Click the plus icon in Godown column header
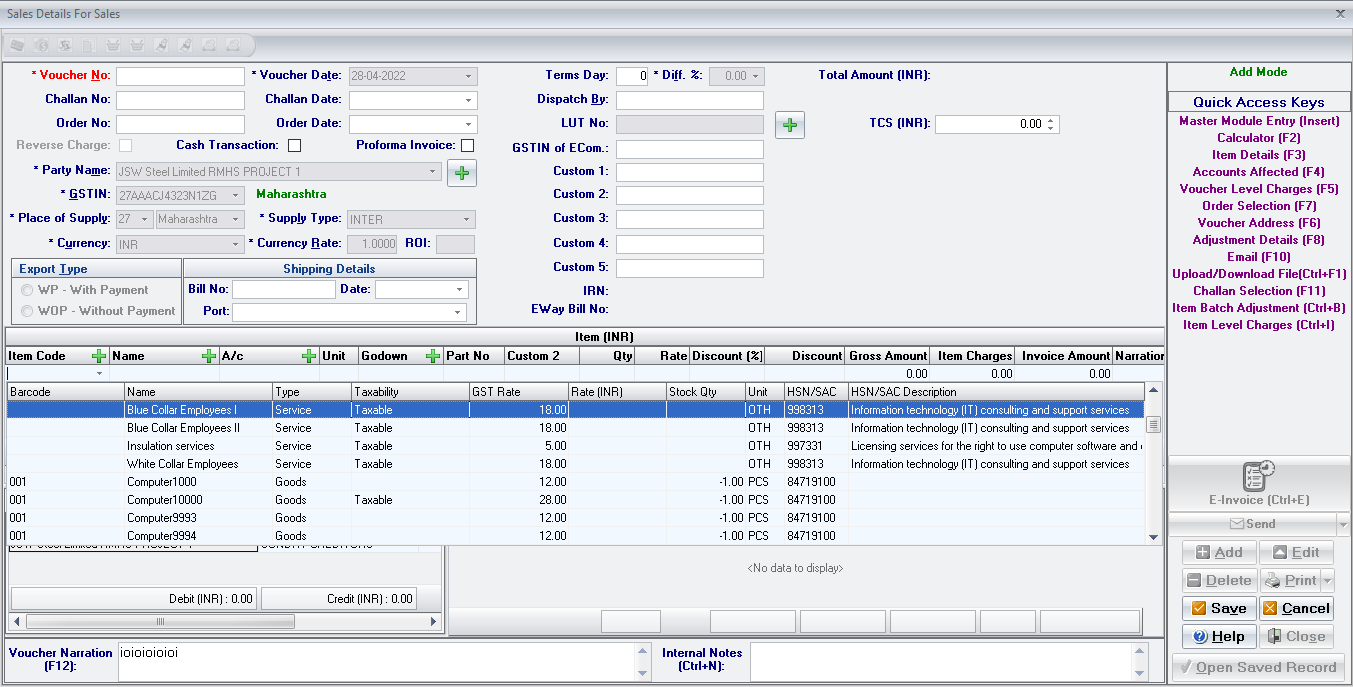Image resolution: width=1353 pixels, height=687 pixels. [x=433, y=356]
